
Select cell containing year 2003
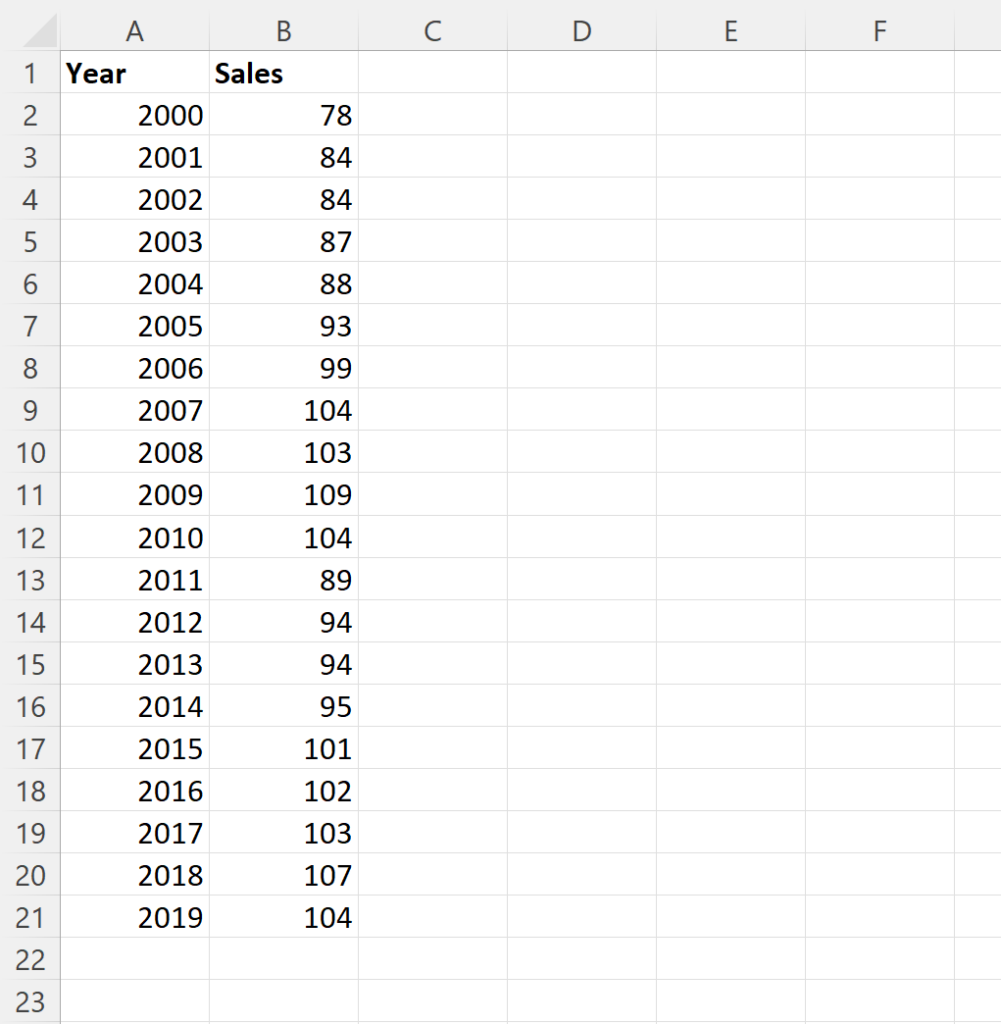click(135, 242)
